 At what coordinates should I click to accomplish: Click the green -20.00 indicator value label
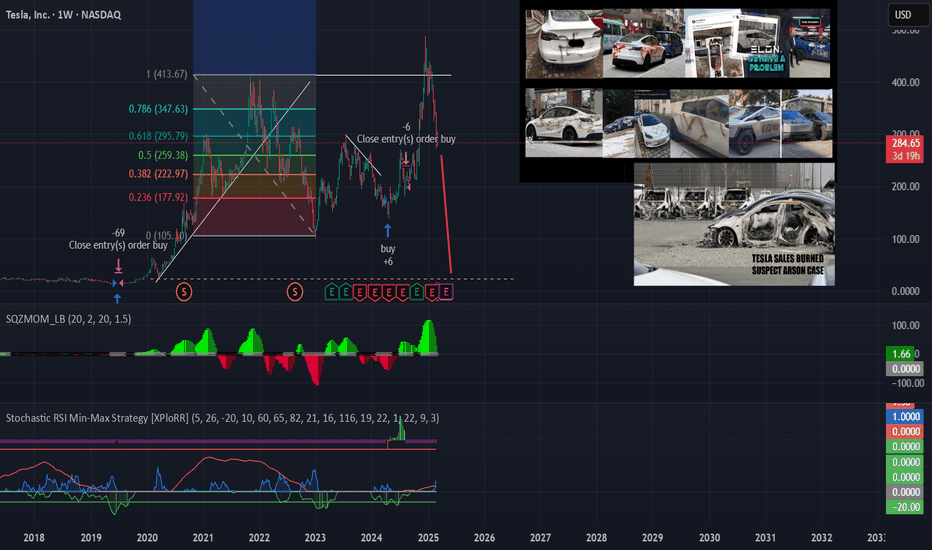[905, 507]
